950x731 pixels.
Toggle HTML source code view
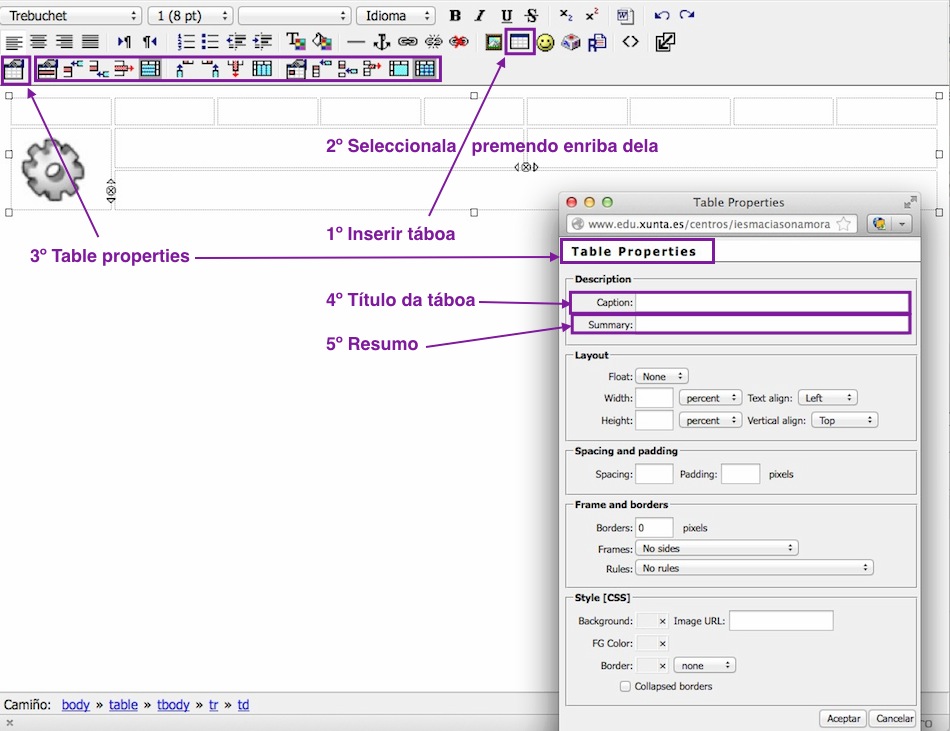click(x=630, y=42)
